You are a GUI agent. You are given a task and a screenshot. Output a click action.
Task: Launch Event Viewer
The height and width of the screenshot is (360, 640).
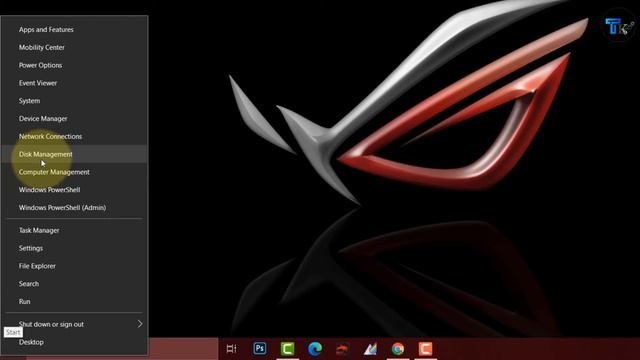74,83
